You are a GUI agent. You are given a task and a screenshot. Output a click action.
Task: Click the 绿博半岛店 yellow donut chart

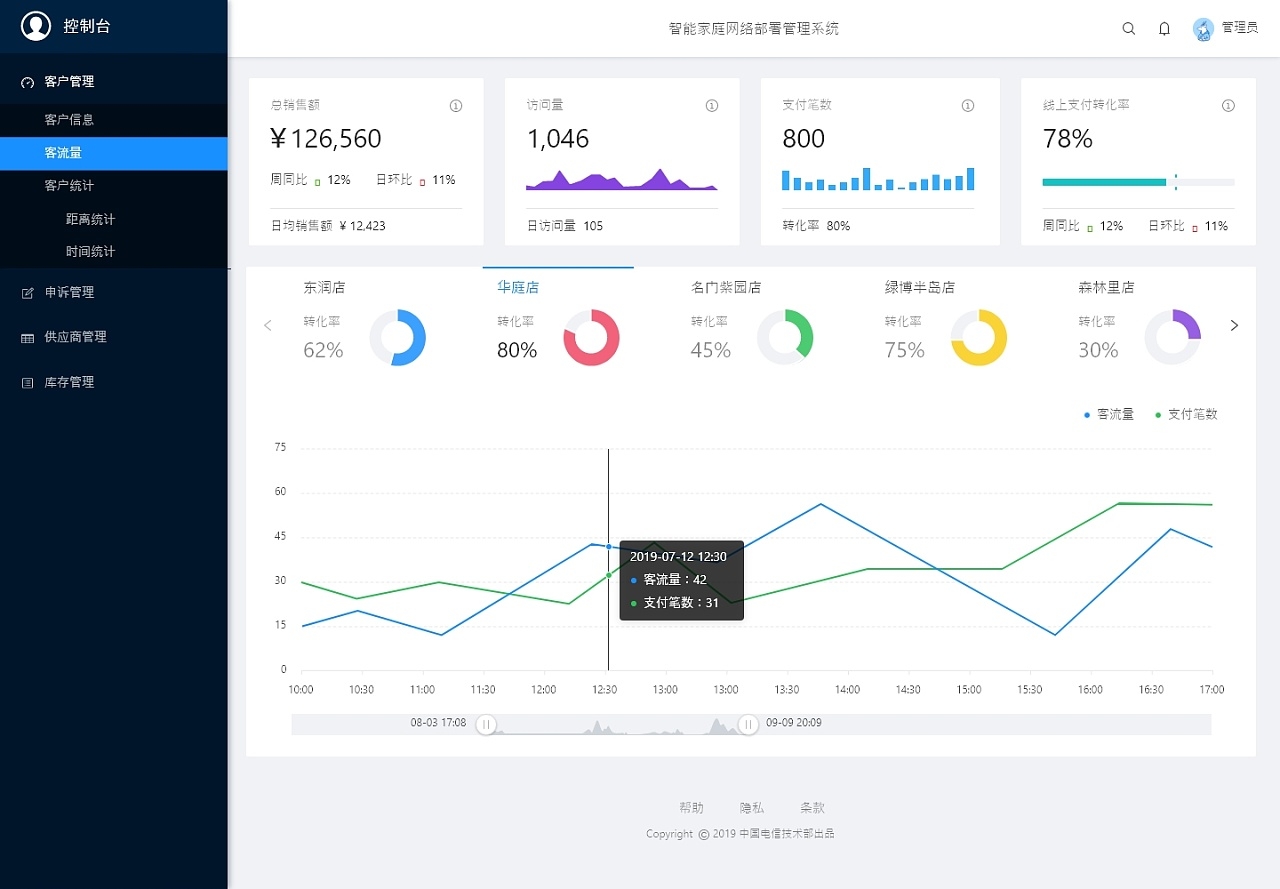pos(979,338)
